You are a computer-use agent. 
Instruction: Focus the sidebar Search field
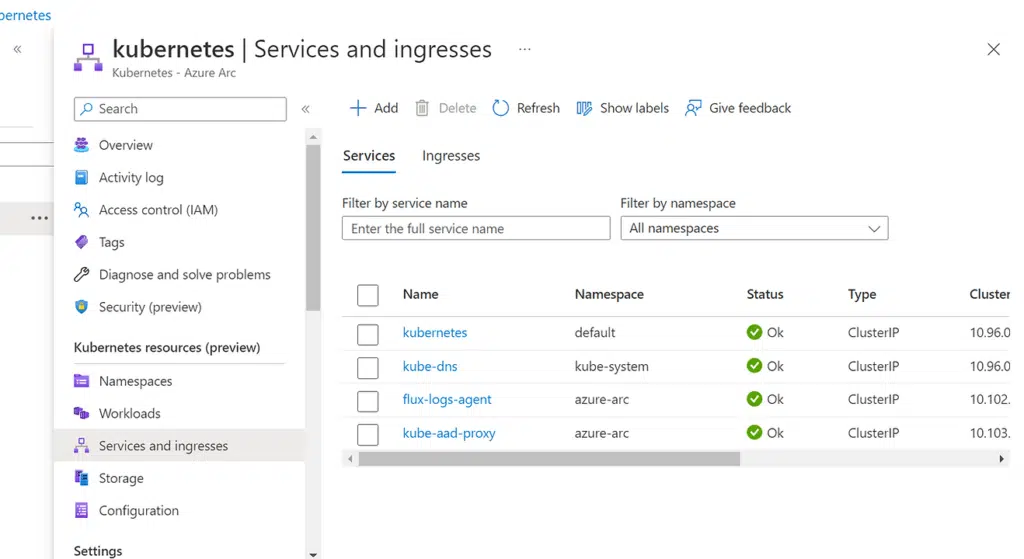(x=180, y=109)
